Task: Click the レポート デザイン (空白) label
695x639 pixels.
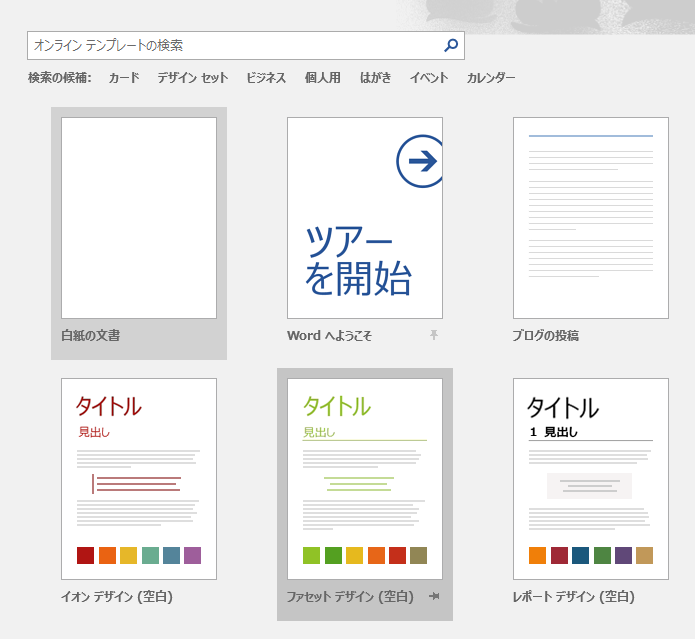Action: click(x=574, y=596)
